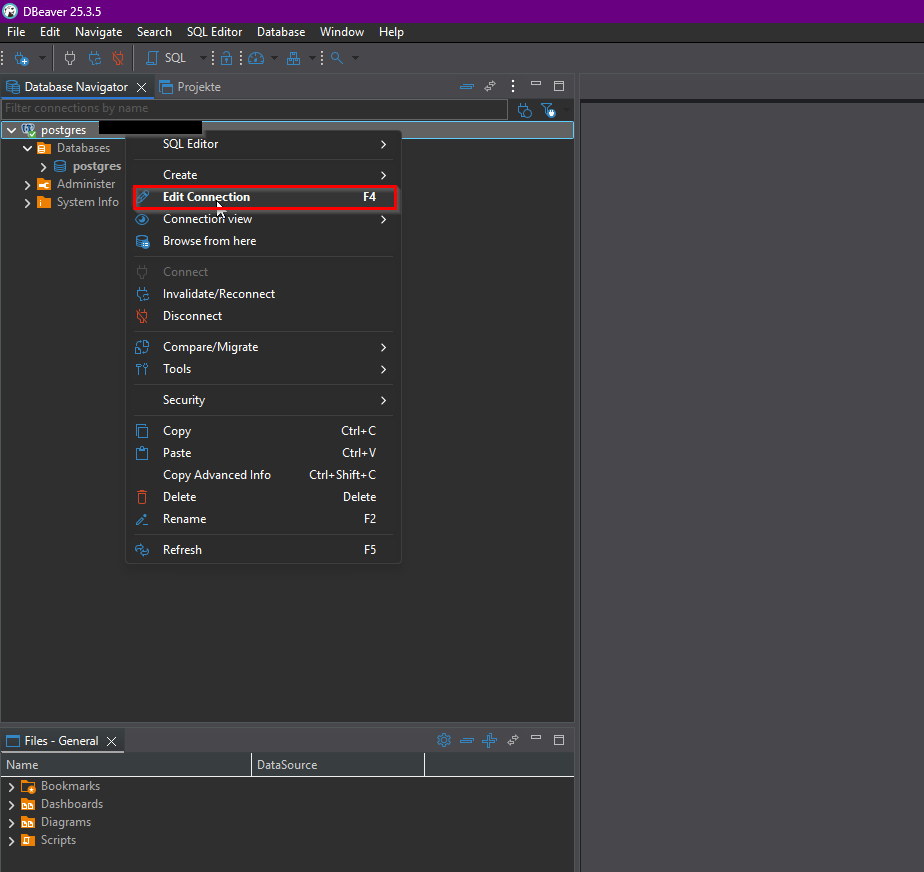Viewport: 924px width, 872px height.
Task: Click the Invalidate/Reconnect icon in main toolbar
Action: click(94, 58)
